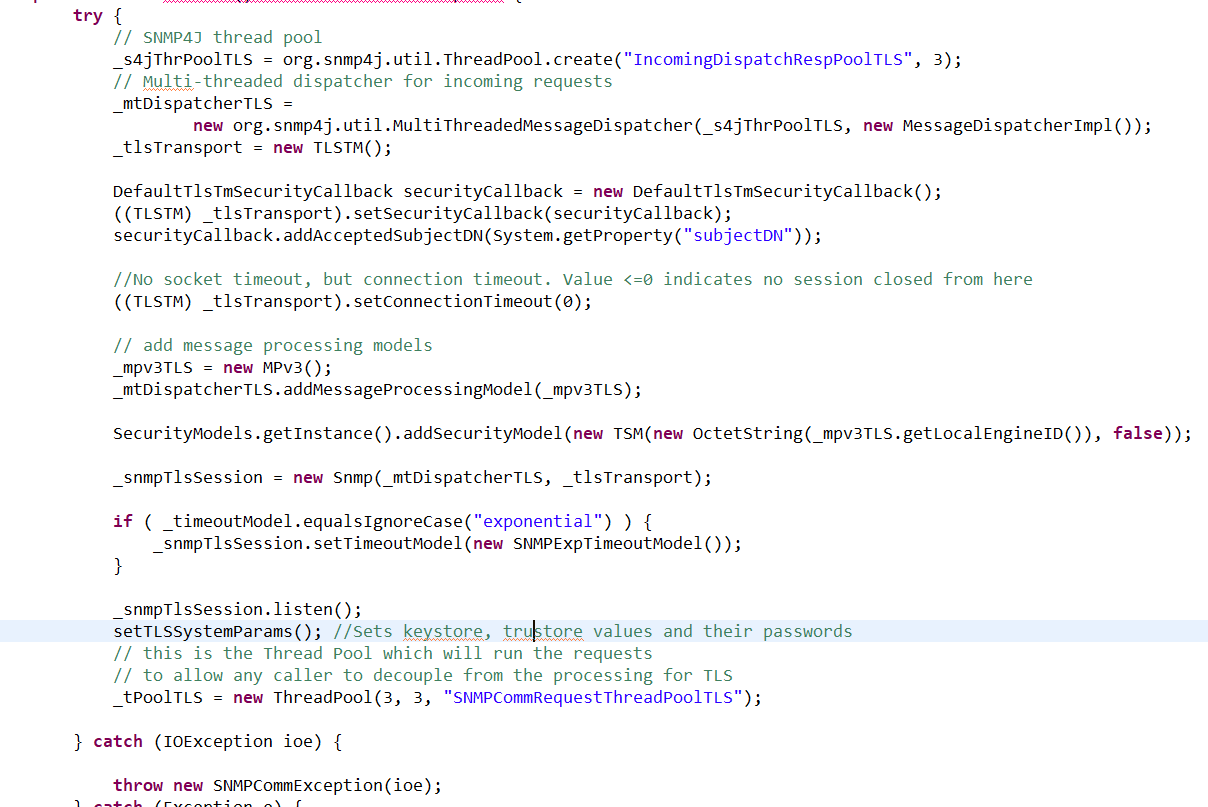
Task: Click the "// SNMP4J thread pool" comment
Action: click(x=217, y=37)
